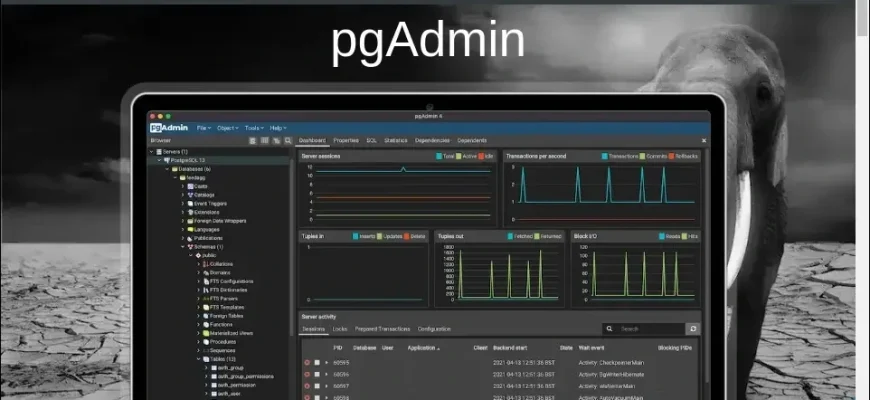
Task: Sort by the Application column header
Action: (422, 347)
